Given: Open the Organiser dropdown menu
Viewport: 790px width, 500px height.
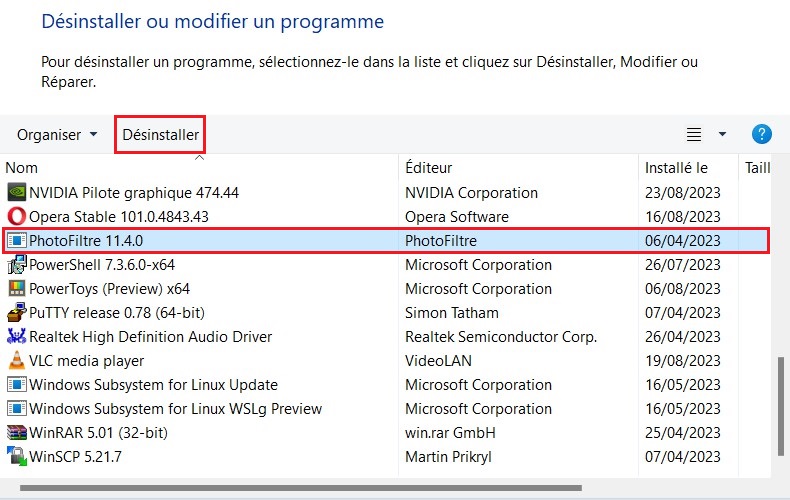Looking at the screenshot, I should 57,135.
